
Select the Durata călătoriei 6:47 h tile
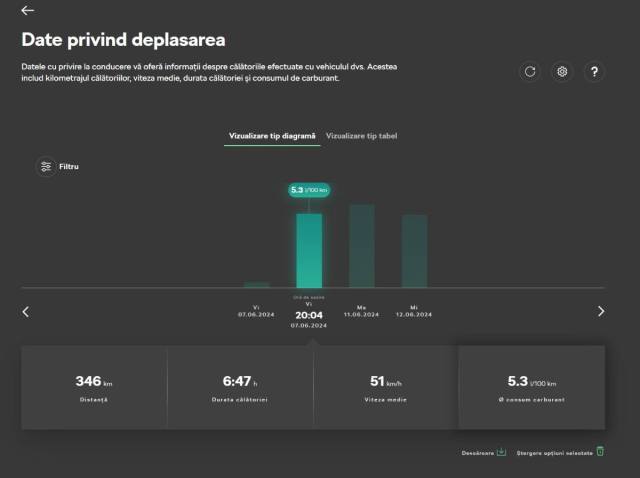pyautogui.click(x=240, y=387)
